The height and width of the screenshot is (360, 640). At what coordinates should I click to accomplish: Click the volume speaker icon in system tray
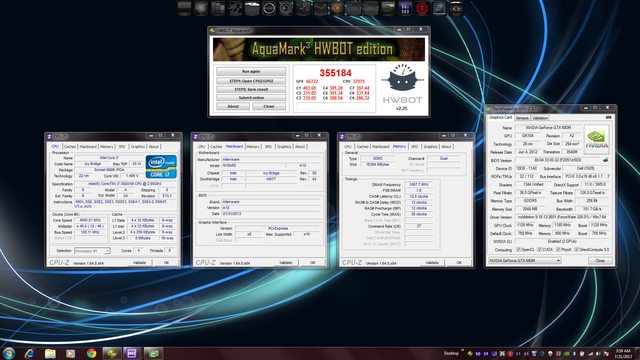[x=598, y=353]
